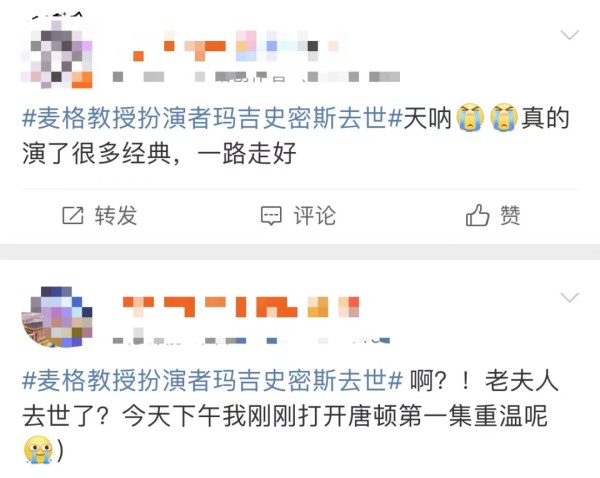Click the repost (转发) share icon

coord(73,215)
